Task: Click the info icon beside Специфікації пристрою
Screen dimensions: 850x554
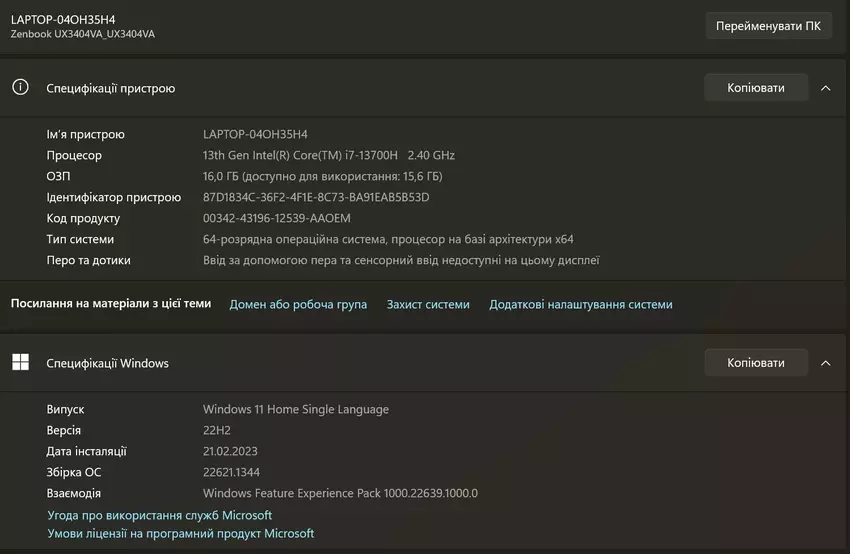Action: click(20, 88)
